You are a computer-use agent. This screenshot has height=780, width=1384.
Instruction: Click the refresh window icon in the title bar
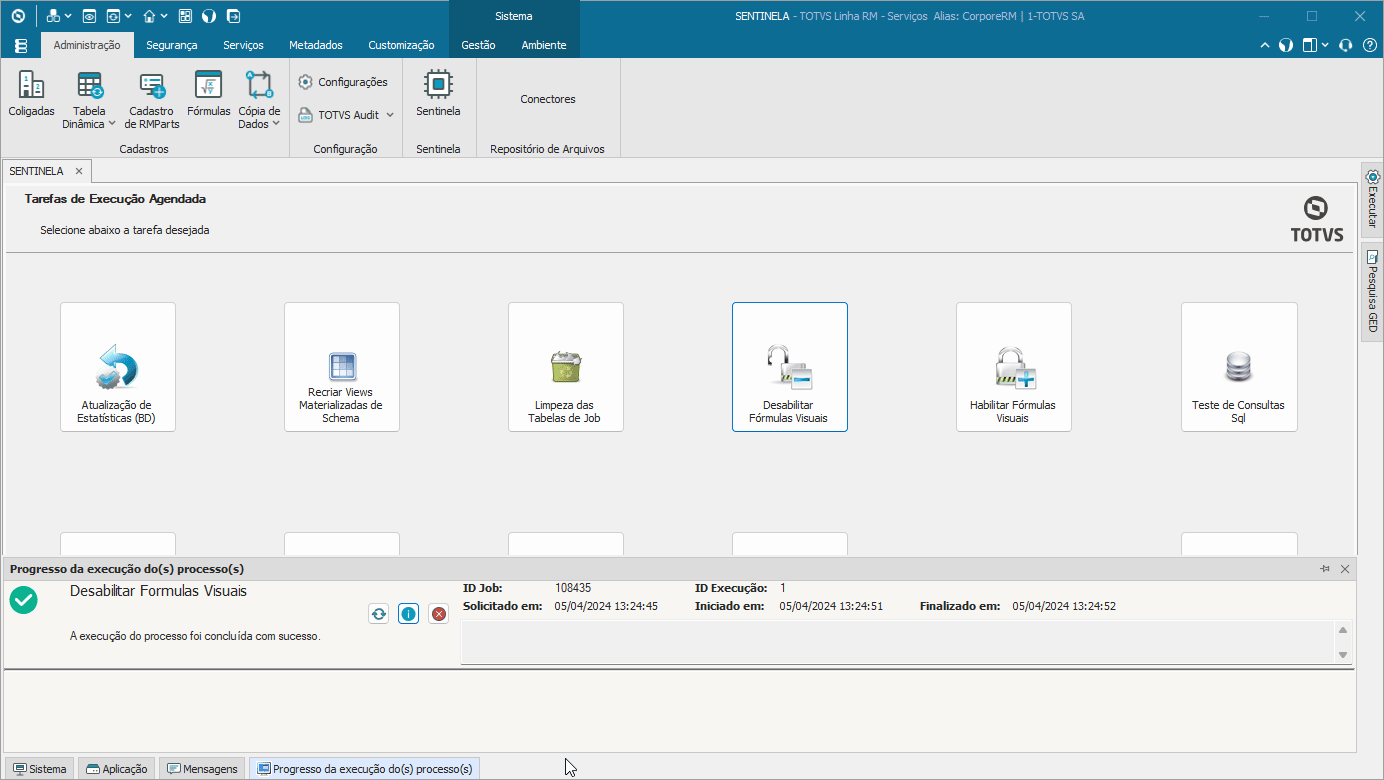tap(114, 16)
